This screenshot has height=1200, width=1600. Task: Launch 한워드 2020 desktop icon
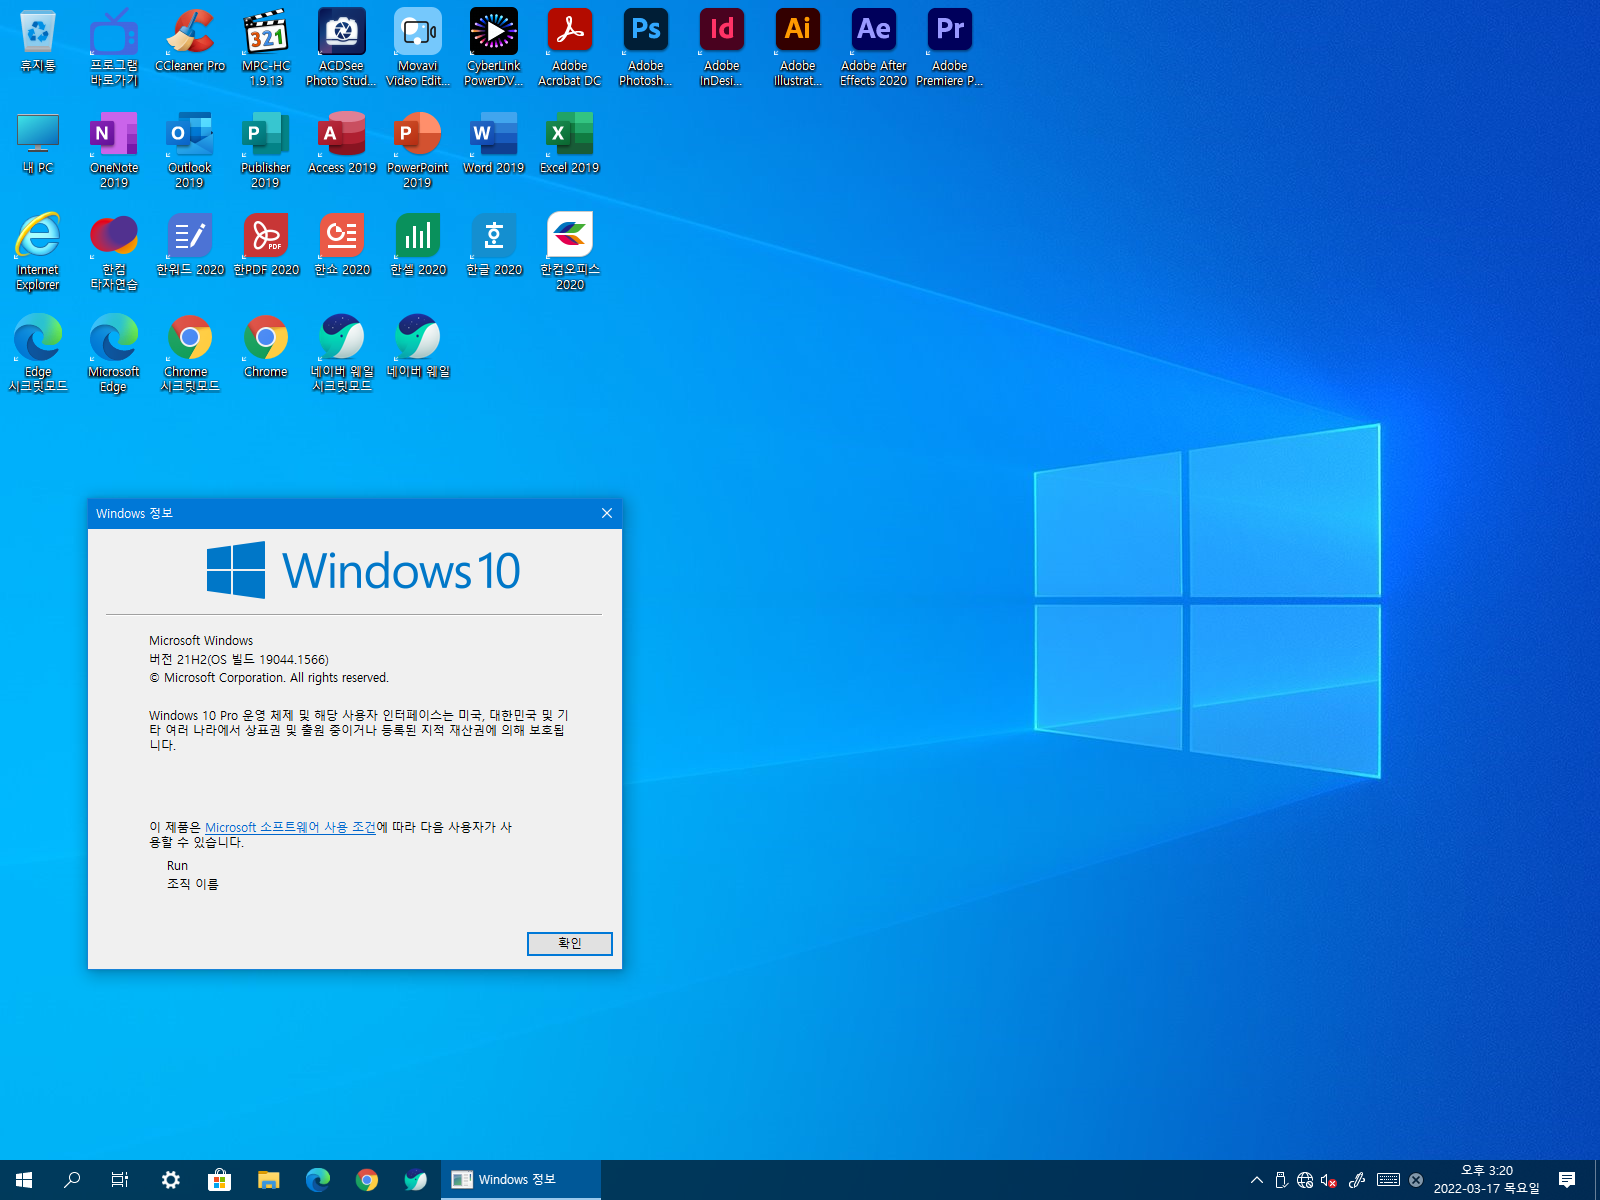[x=190, y=245]
